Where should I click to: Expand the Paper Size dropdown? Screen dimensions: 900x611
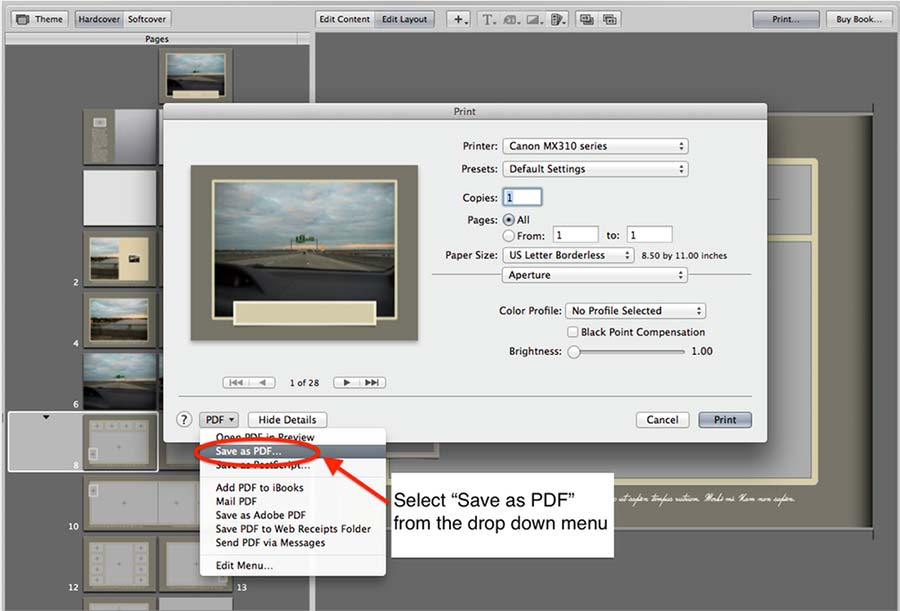569,255
